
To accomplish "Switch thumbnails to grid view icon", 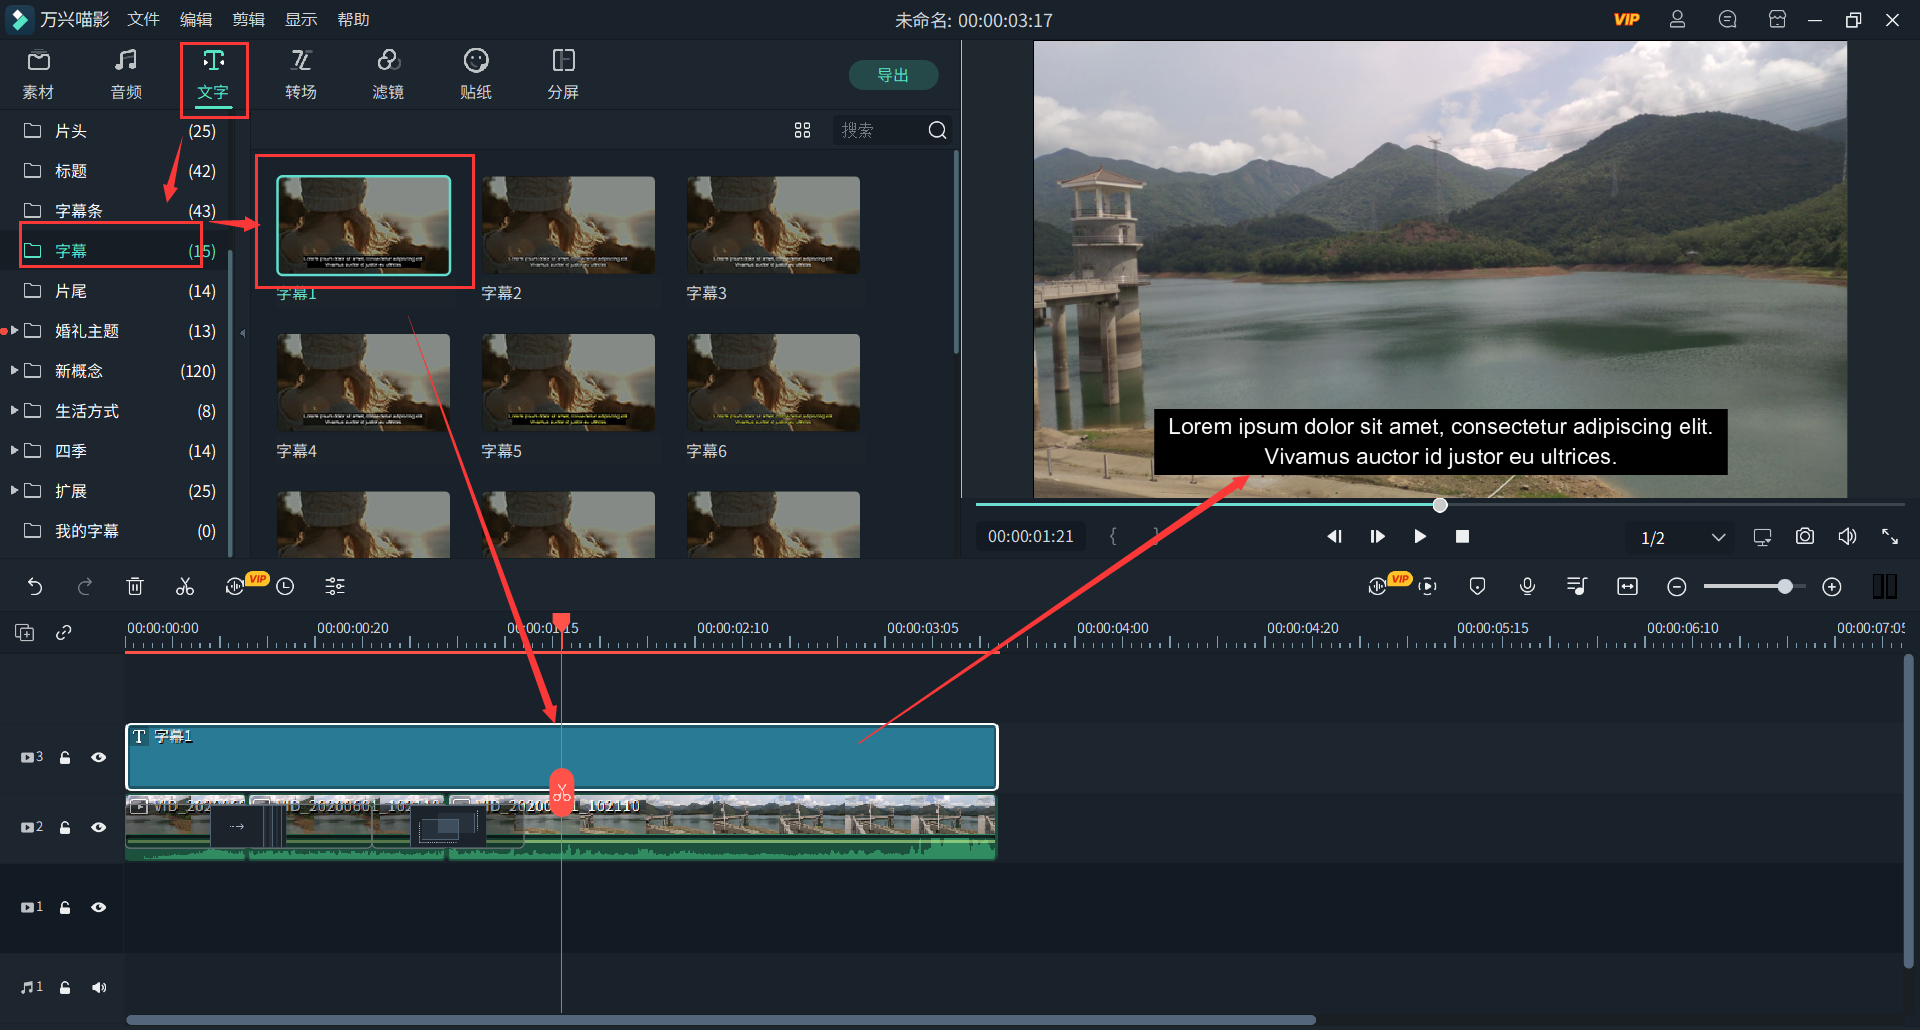I will [802, 130].
